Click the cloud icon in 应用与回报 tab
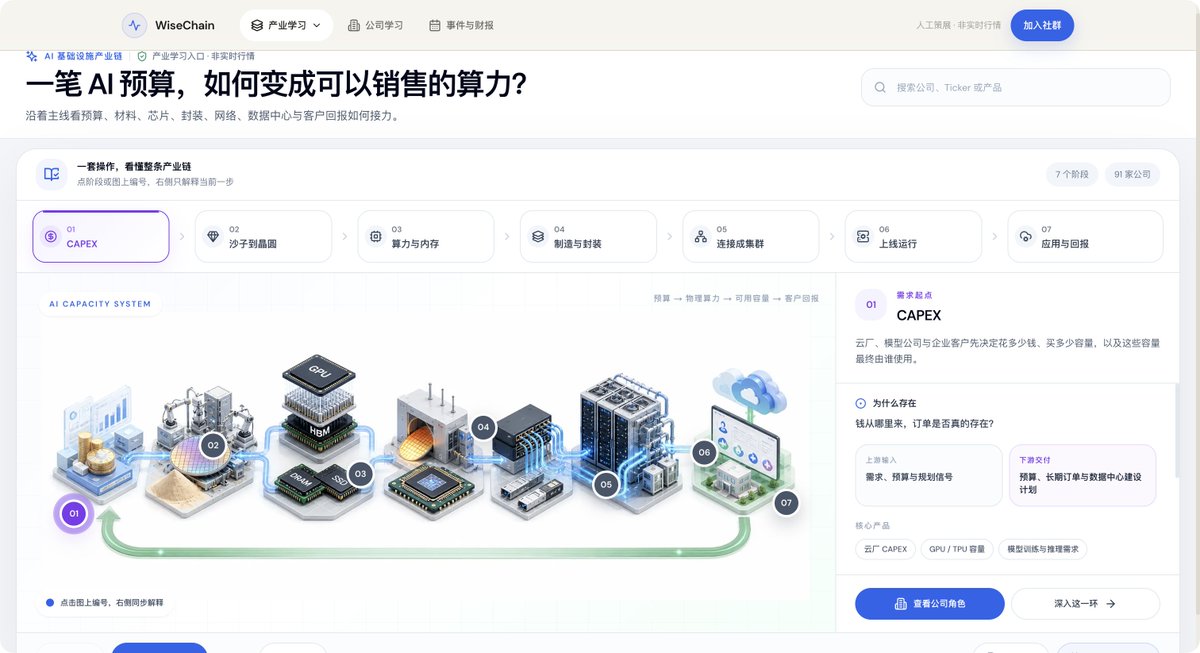This screenshot has height=653, width=1200. pyautogui.click(x=1025, y=237)
